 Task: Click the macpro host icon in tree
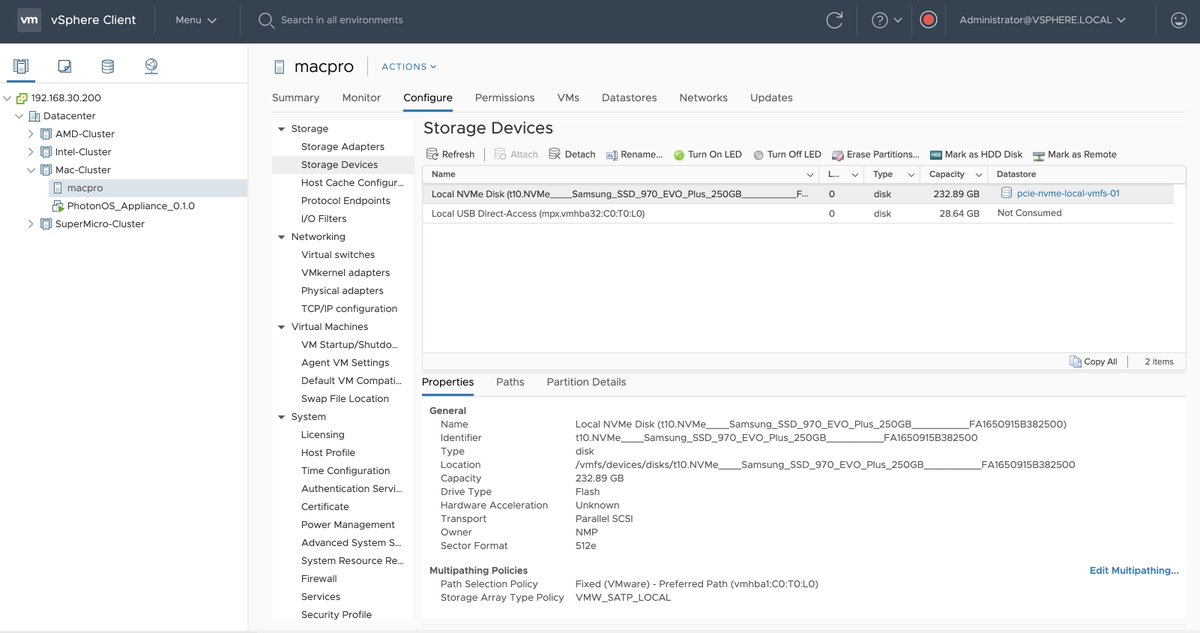click(x=57, y=188)
